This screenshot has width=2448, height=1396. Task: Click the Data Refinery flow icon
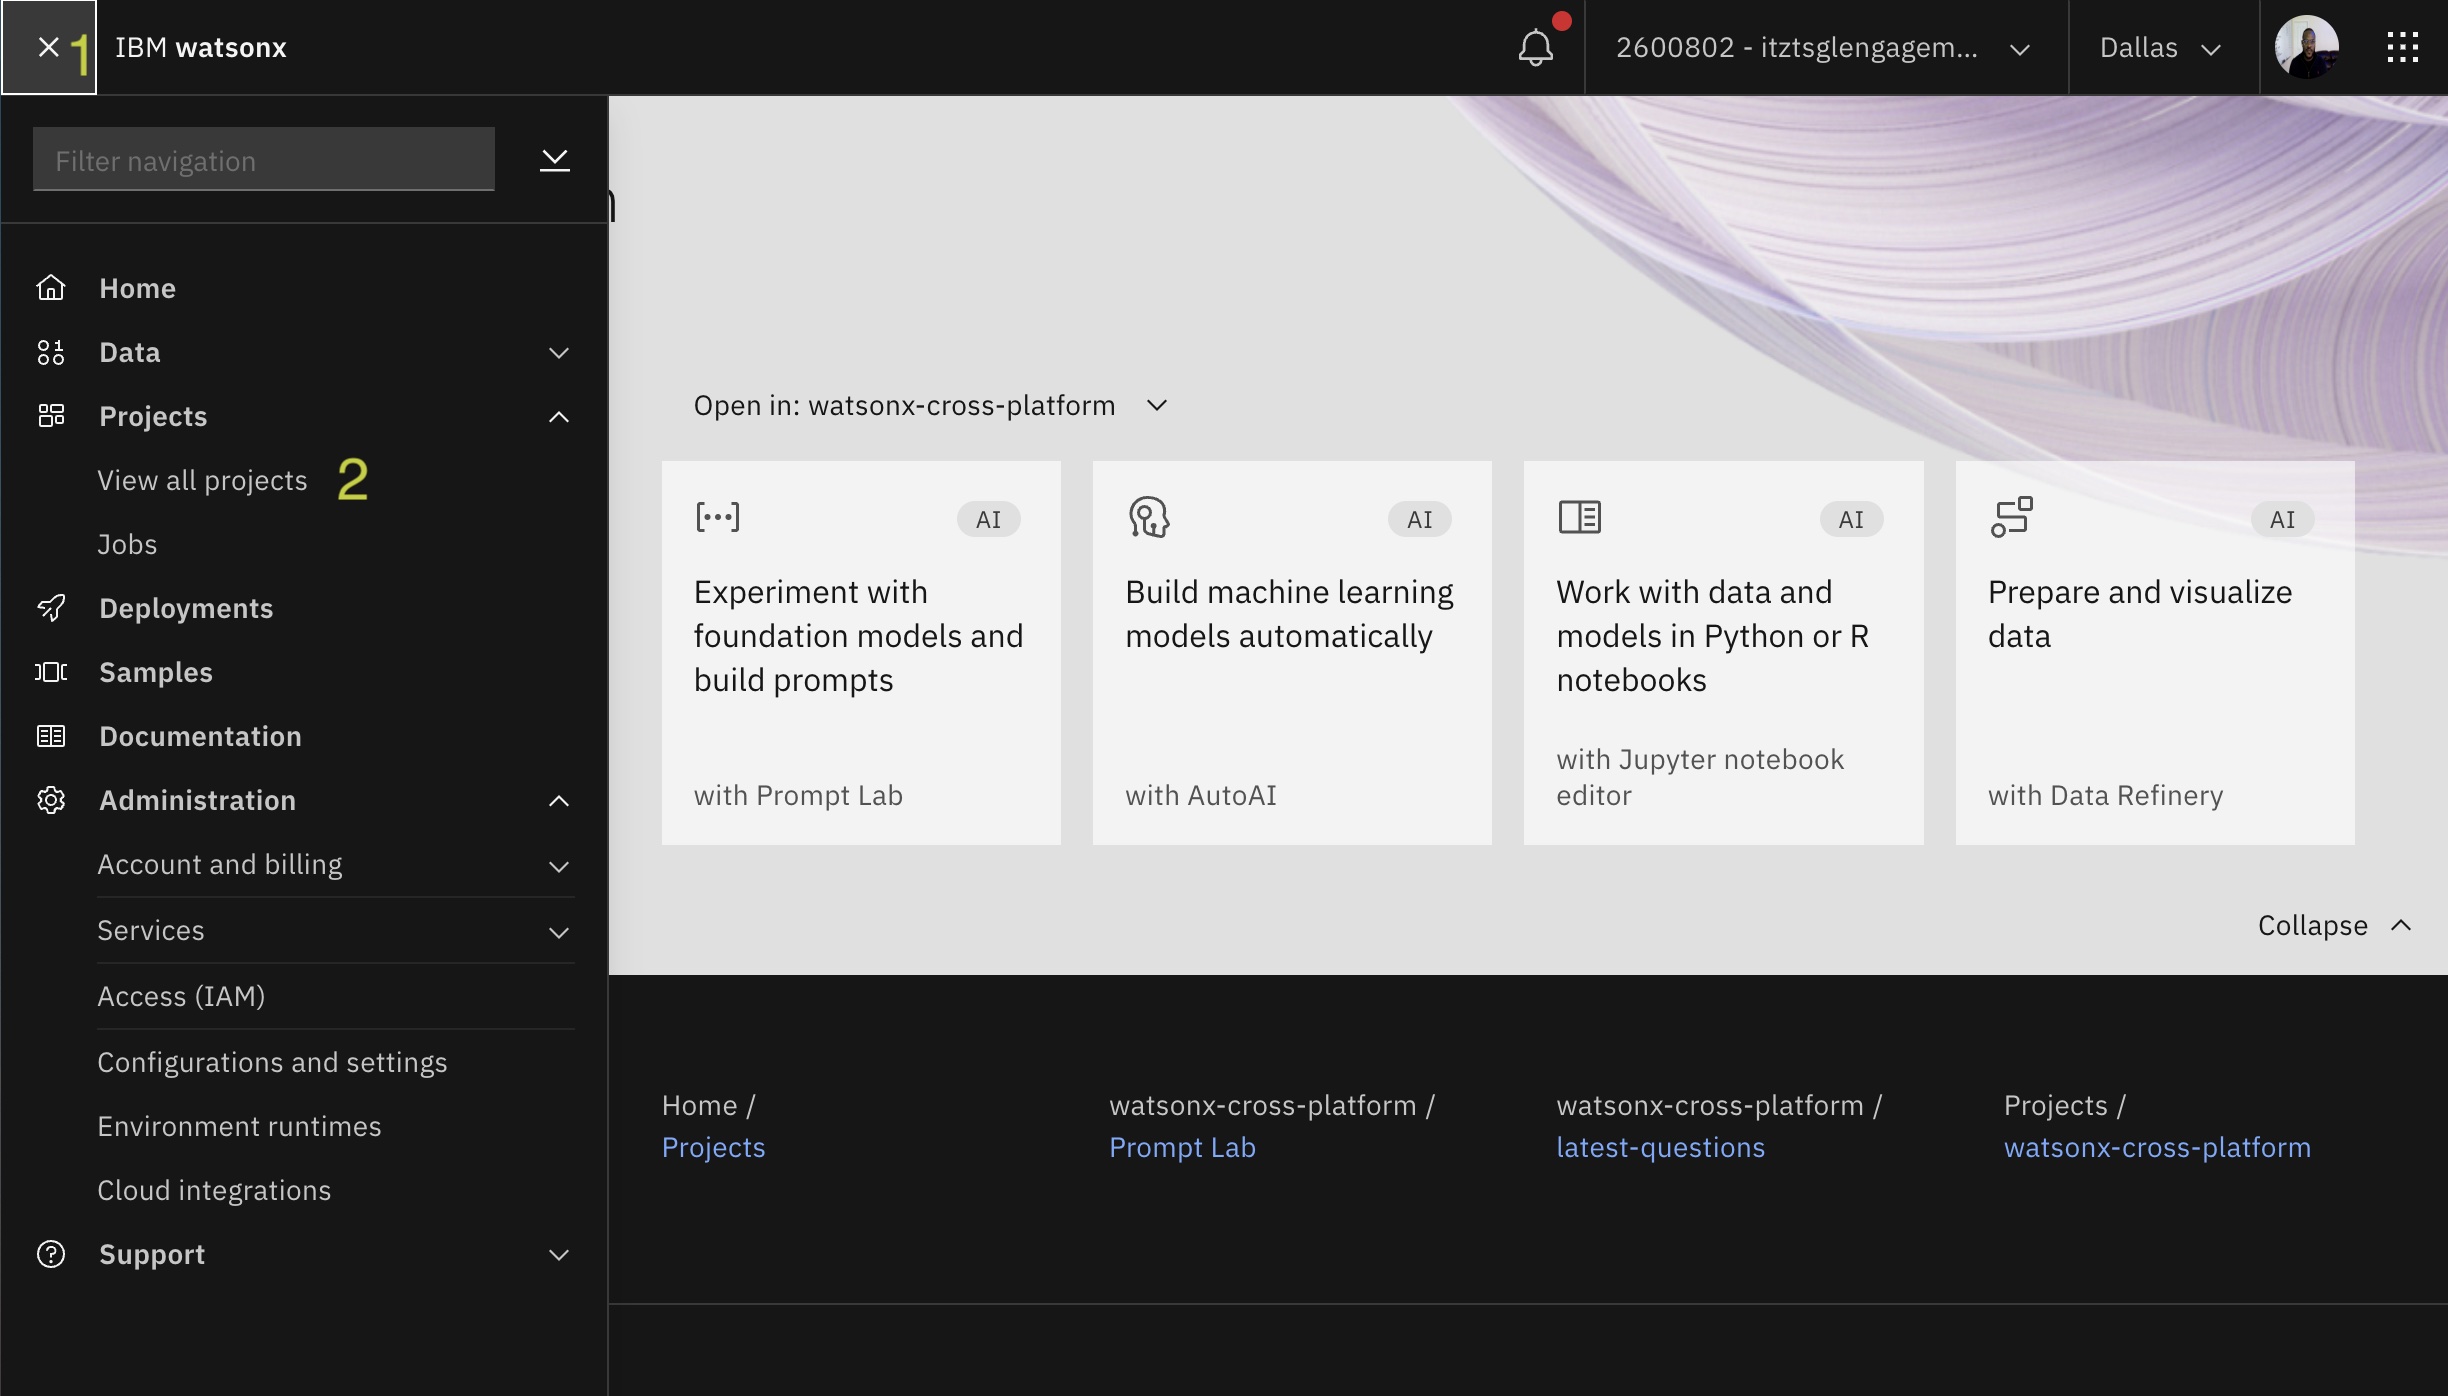(x=2011, y=517)
